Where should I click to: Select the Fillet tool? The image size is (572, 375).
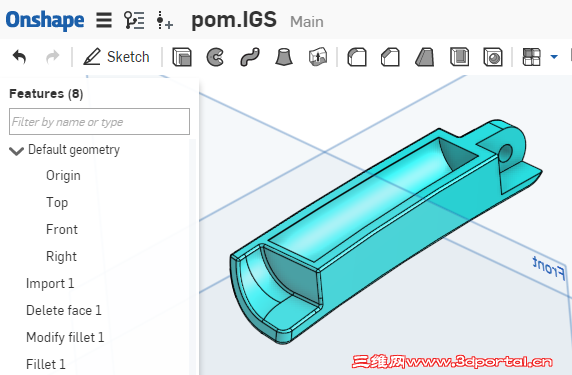click(357, 57)
